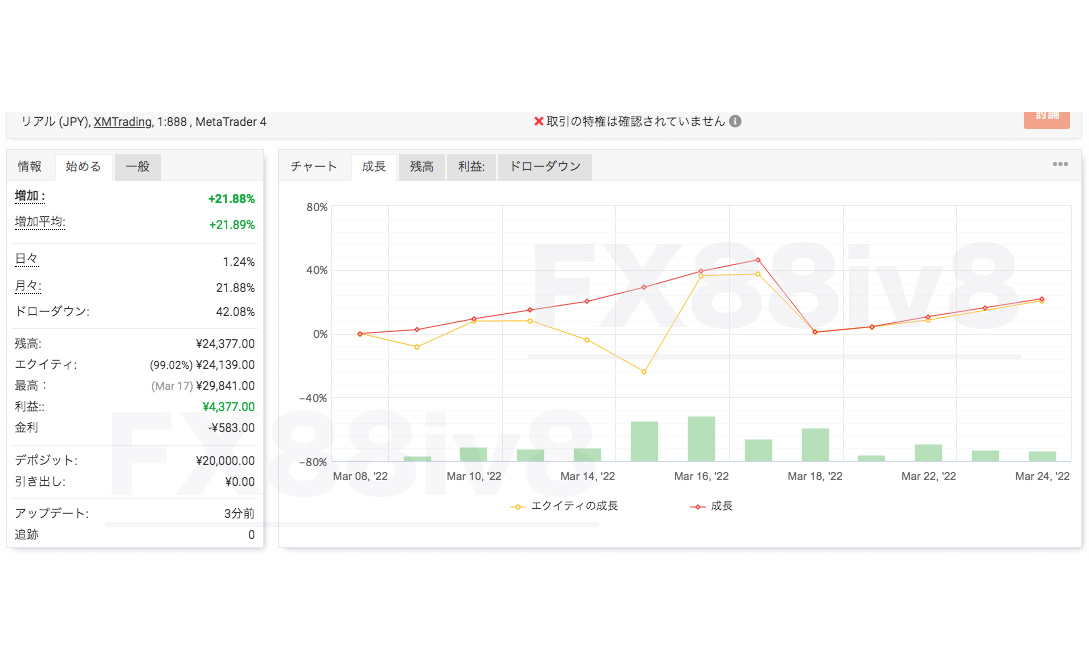The width and height of the screenshot is (1089, 671).
Task: Click the リアル (JPY) account type text
Action: [54, 122]
